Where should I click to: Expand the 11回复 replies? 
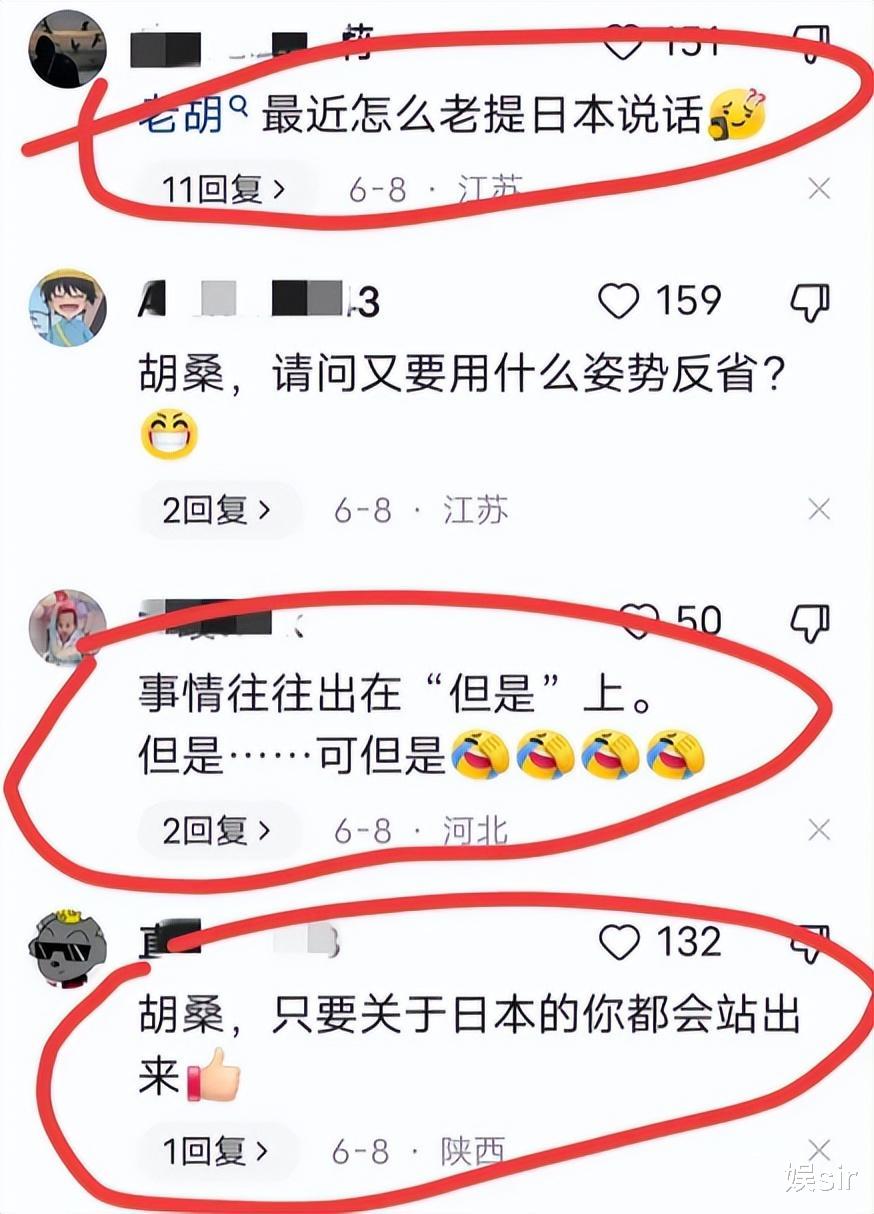point(223,189)
